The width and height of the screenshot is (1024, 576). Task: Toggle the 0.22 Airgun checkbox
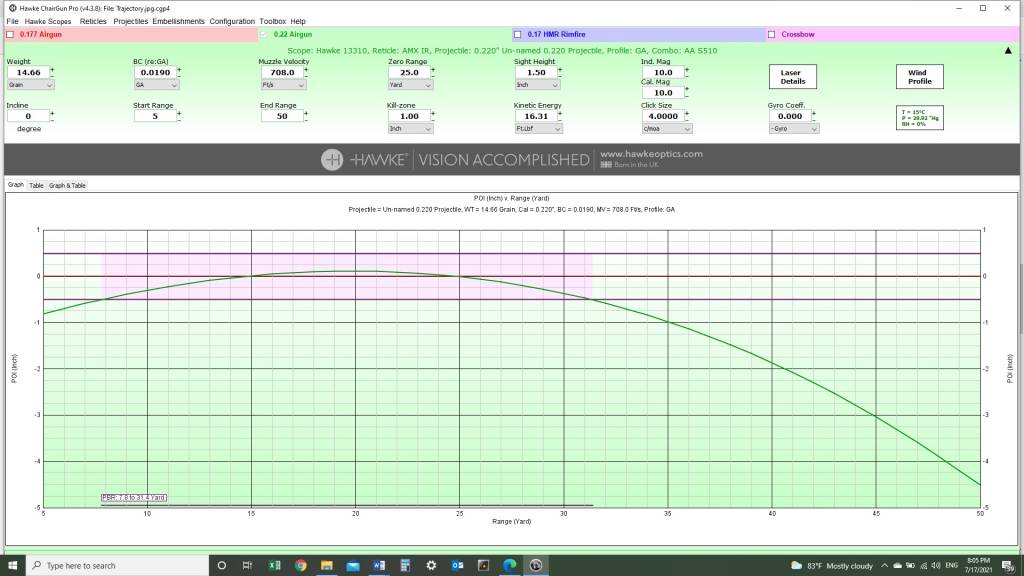tap(264, 35)
